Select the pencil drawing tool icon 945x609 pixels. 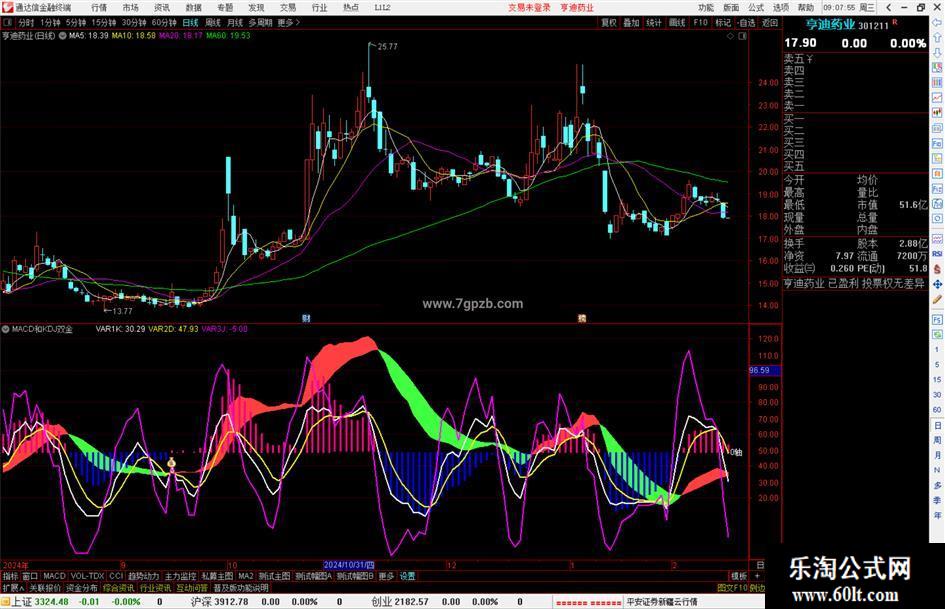937,299
